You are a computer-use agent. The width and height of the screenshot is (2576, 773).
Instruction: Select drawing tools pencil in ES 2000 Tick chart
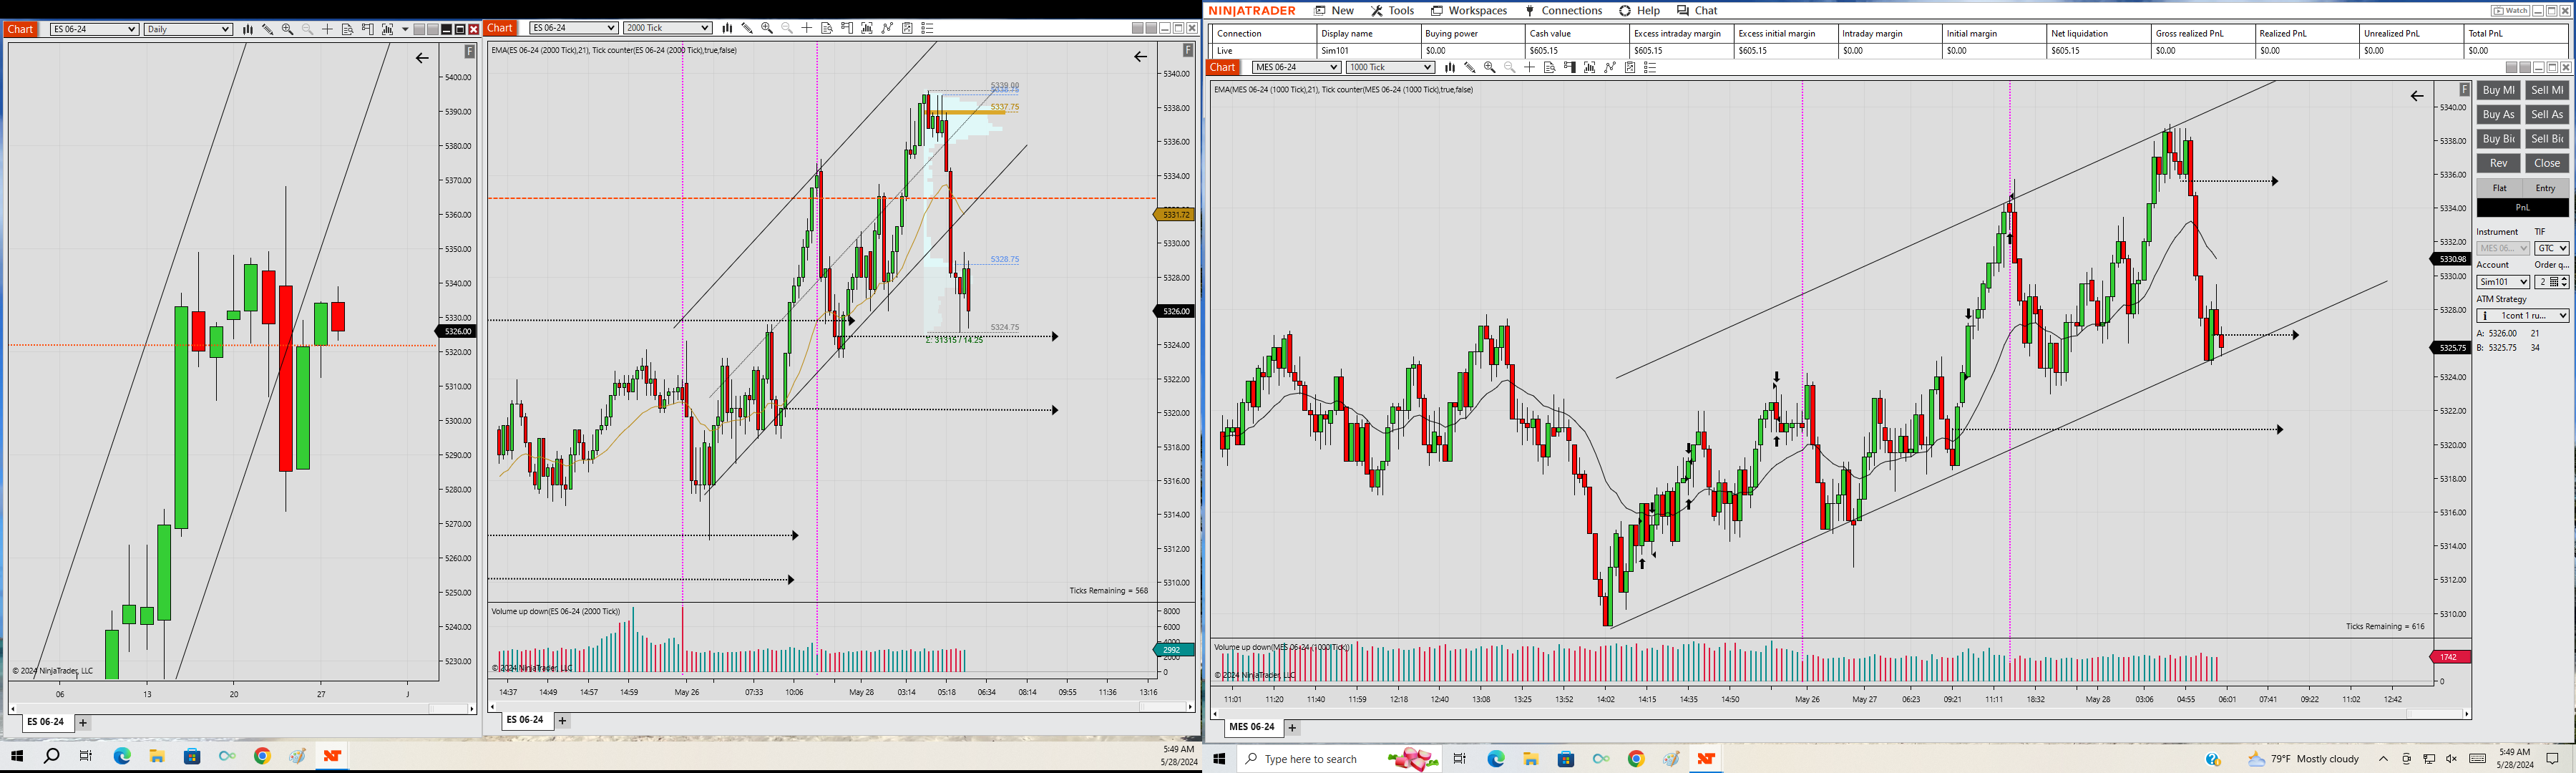click(x=747, y=28)
